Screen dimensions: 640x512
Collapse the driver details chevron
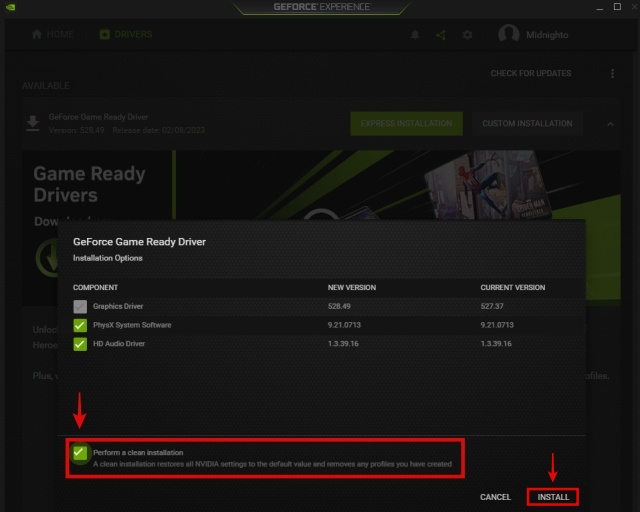click(610, 124)
